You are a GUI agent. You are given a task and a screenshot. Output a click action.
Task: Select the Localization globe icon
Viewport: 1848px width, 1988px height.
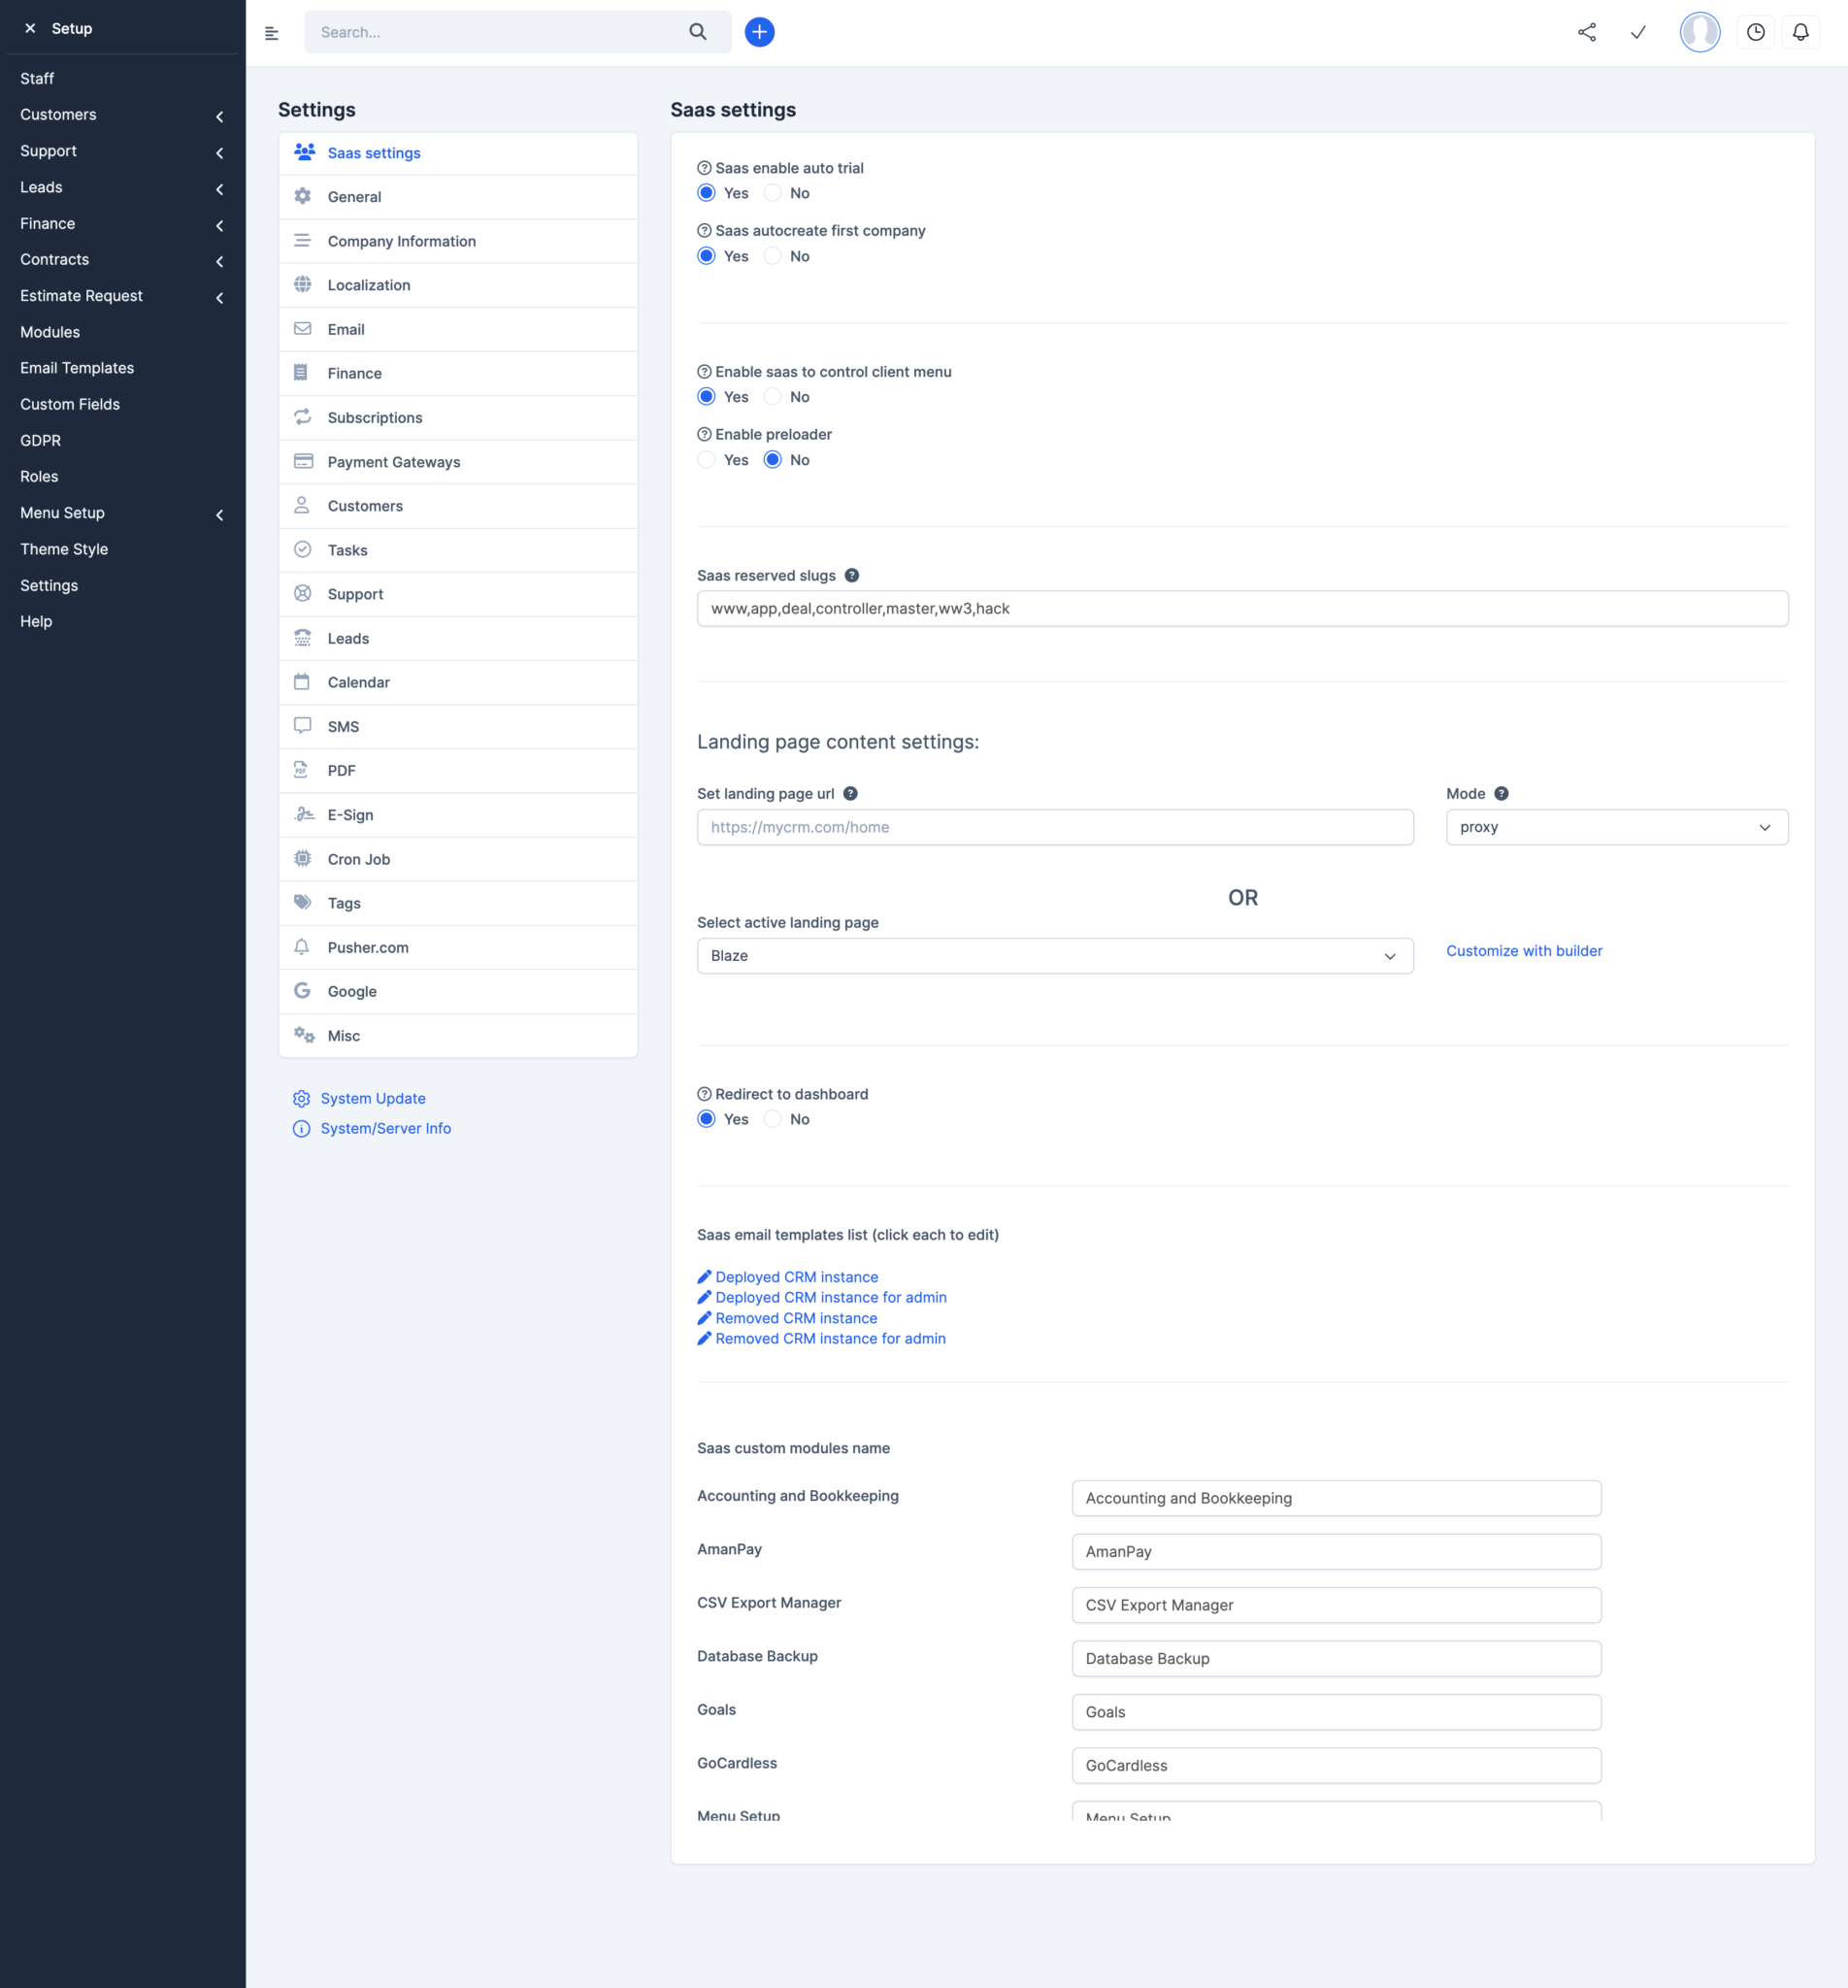click(x=303, y=284)
